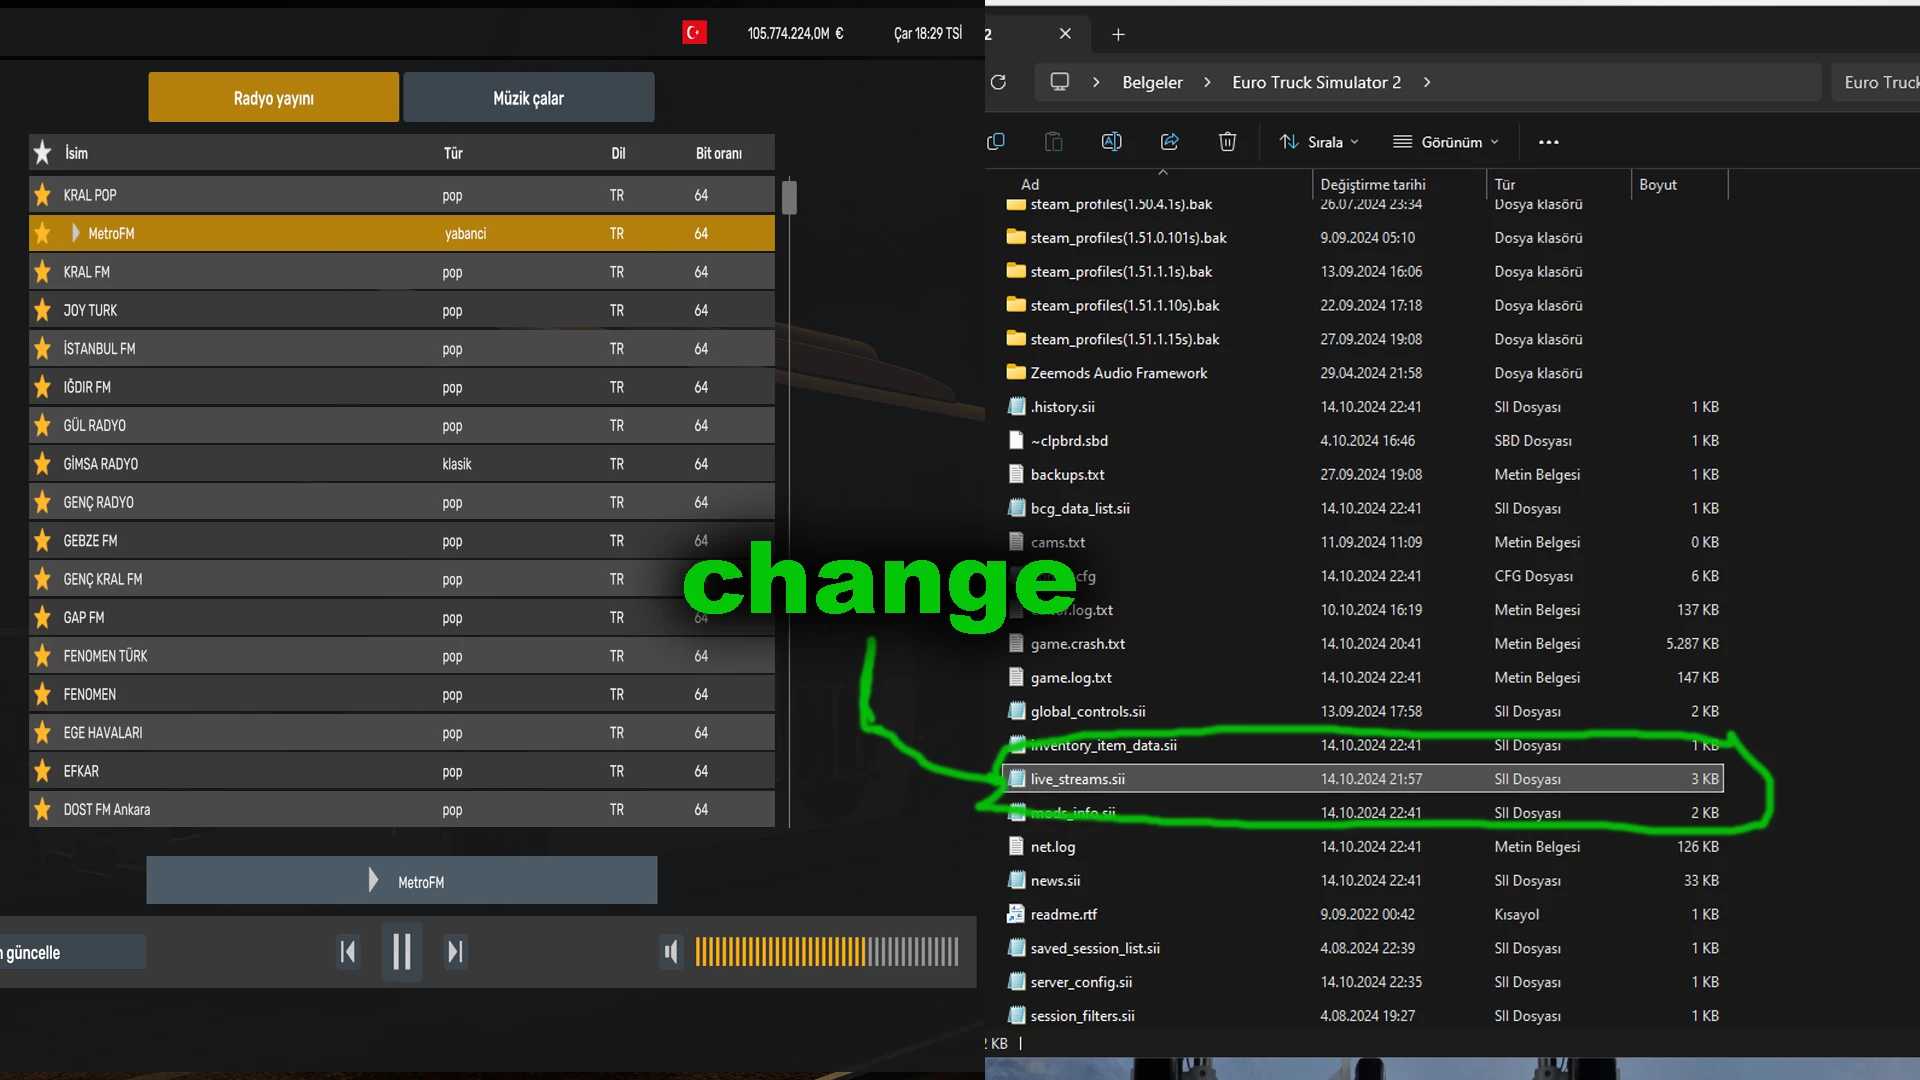The image size is (1920, 1080).
Task: Toggle favorite star for GÜL RADYO station
Action: 42,425
